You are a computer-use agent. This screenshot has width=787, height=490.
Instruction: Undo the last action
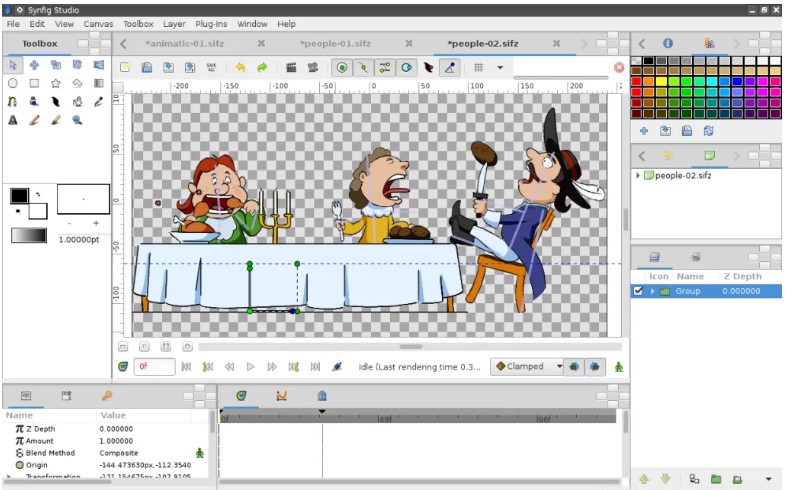(240, 67)
